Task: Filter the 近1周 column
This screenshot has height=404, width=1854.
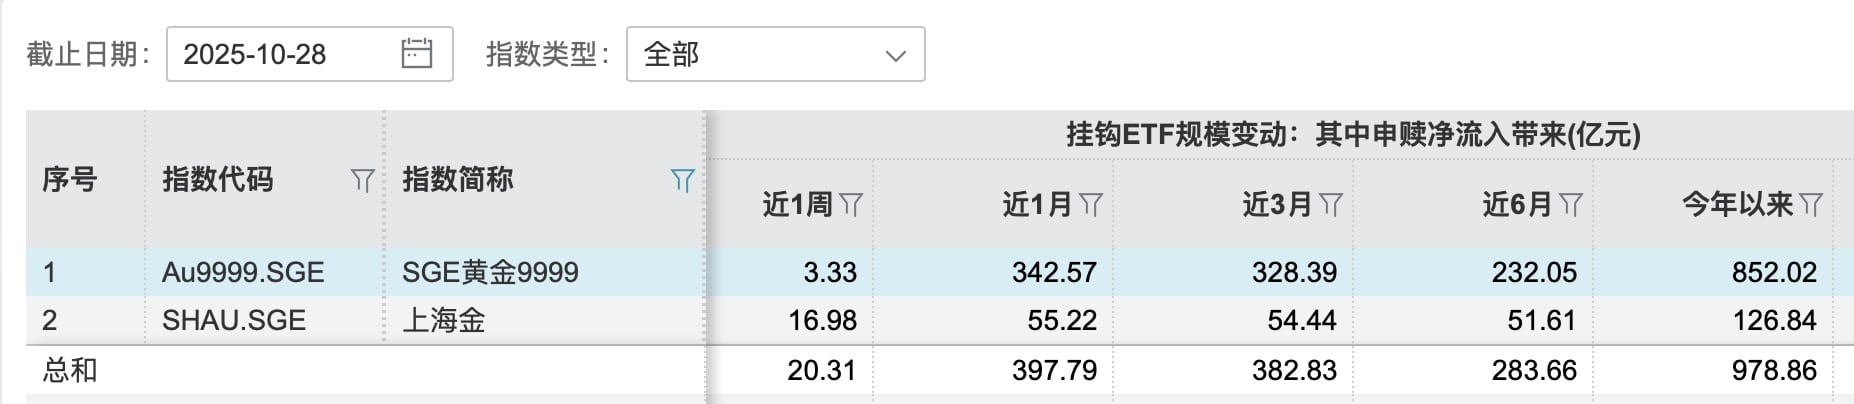Action: click(851, 205)
